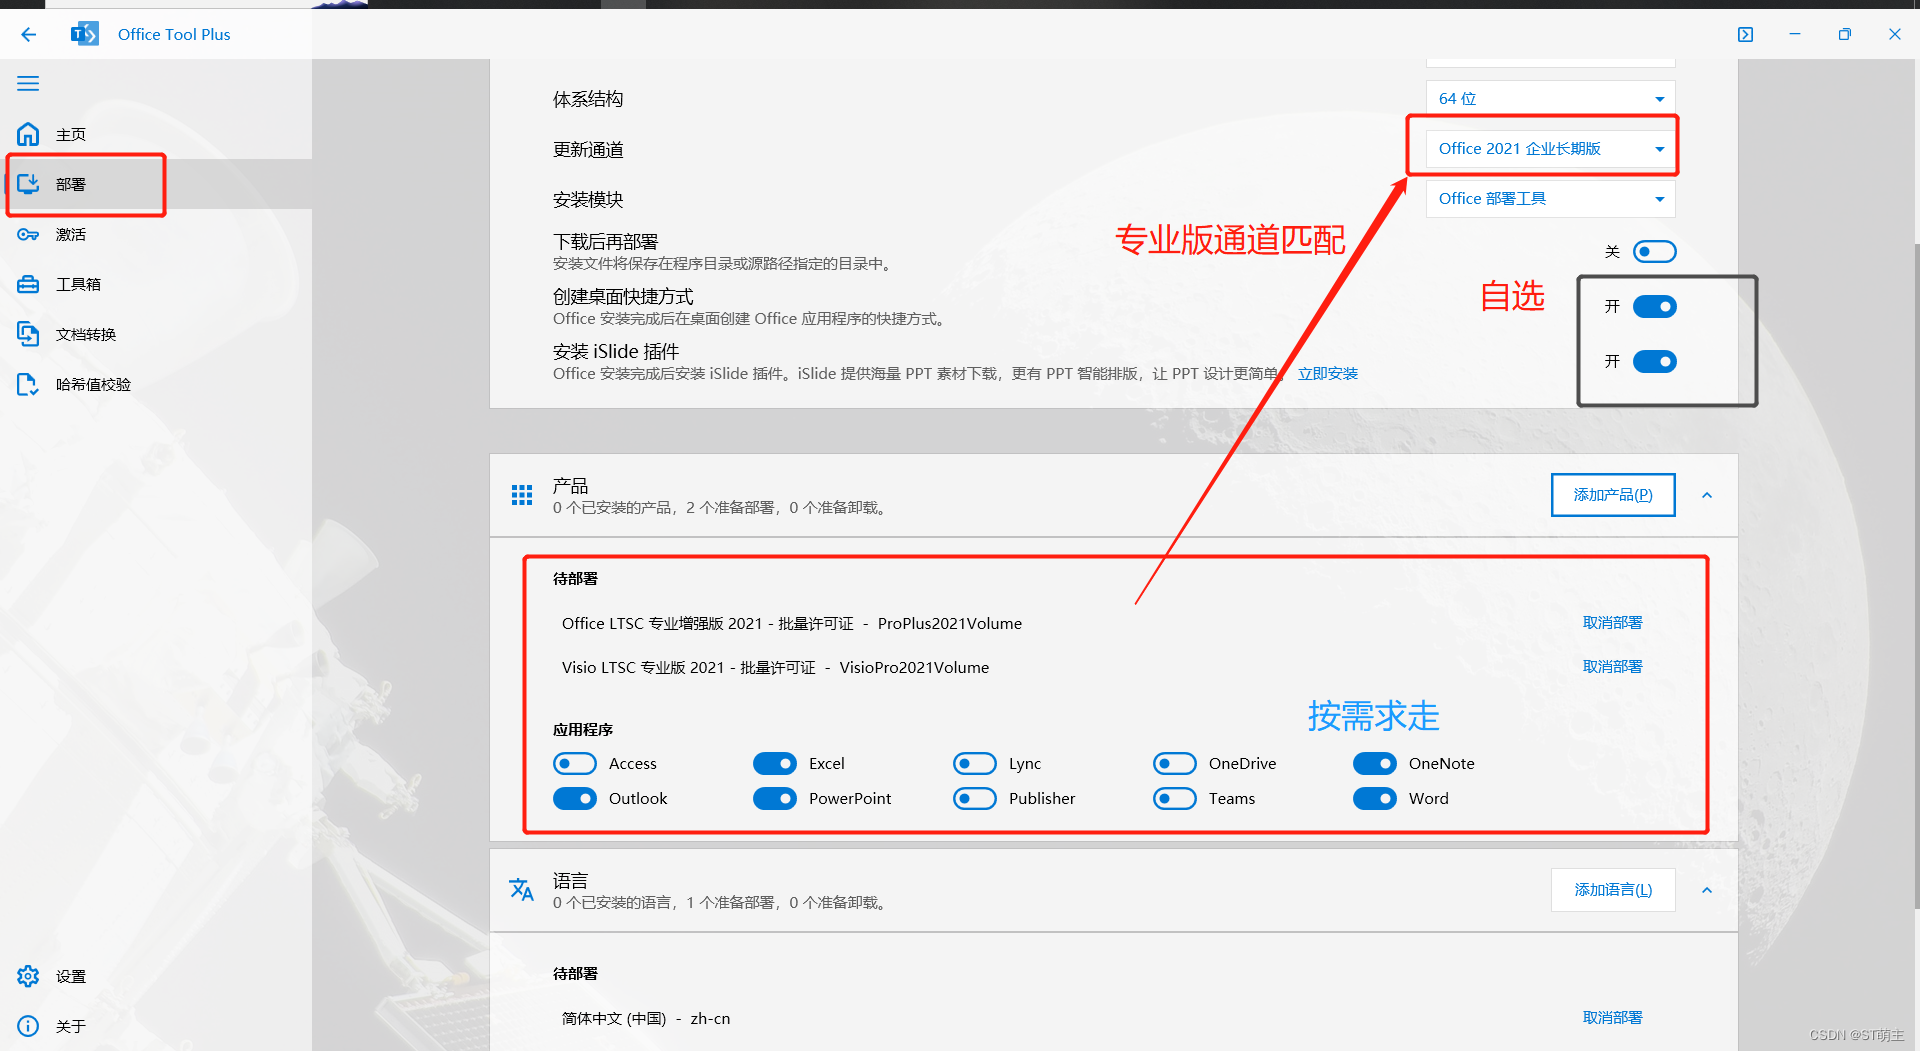Click the 应用程序 heading
This screenshot has height=1051, width=1920.
pos(583,730)
